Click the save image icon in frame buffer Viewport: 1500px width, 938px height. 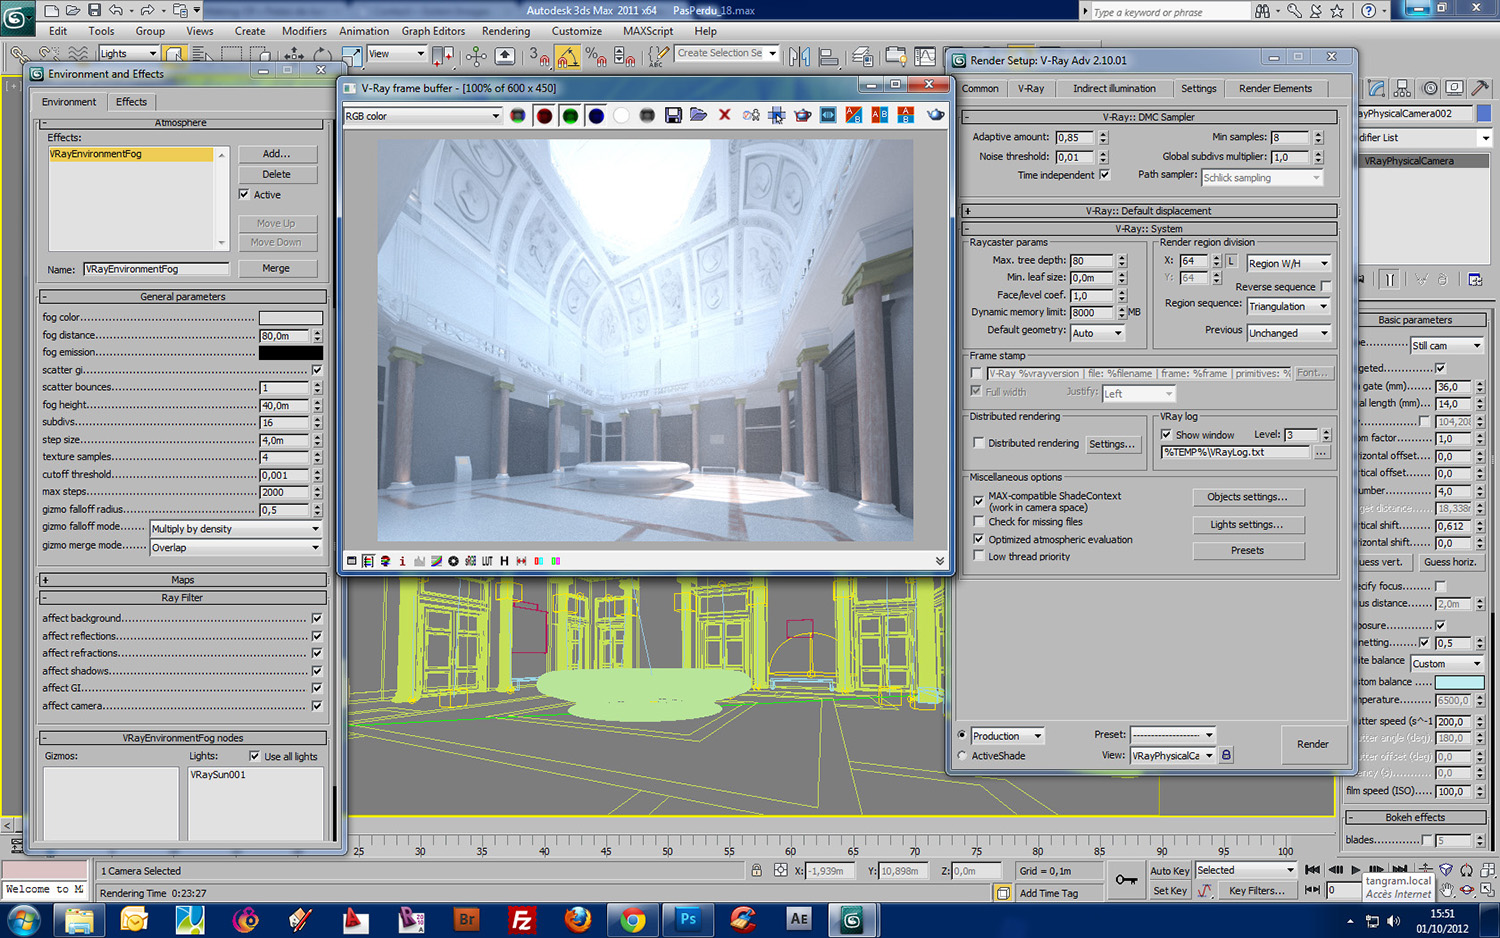point(673,116)
